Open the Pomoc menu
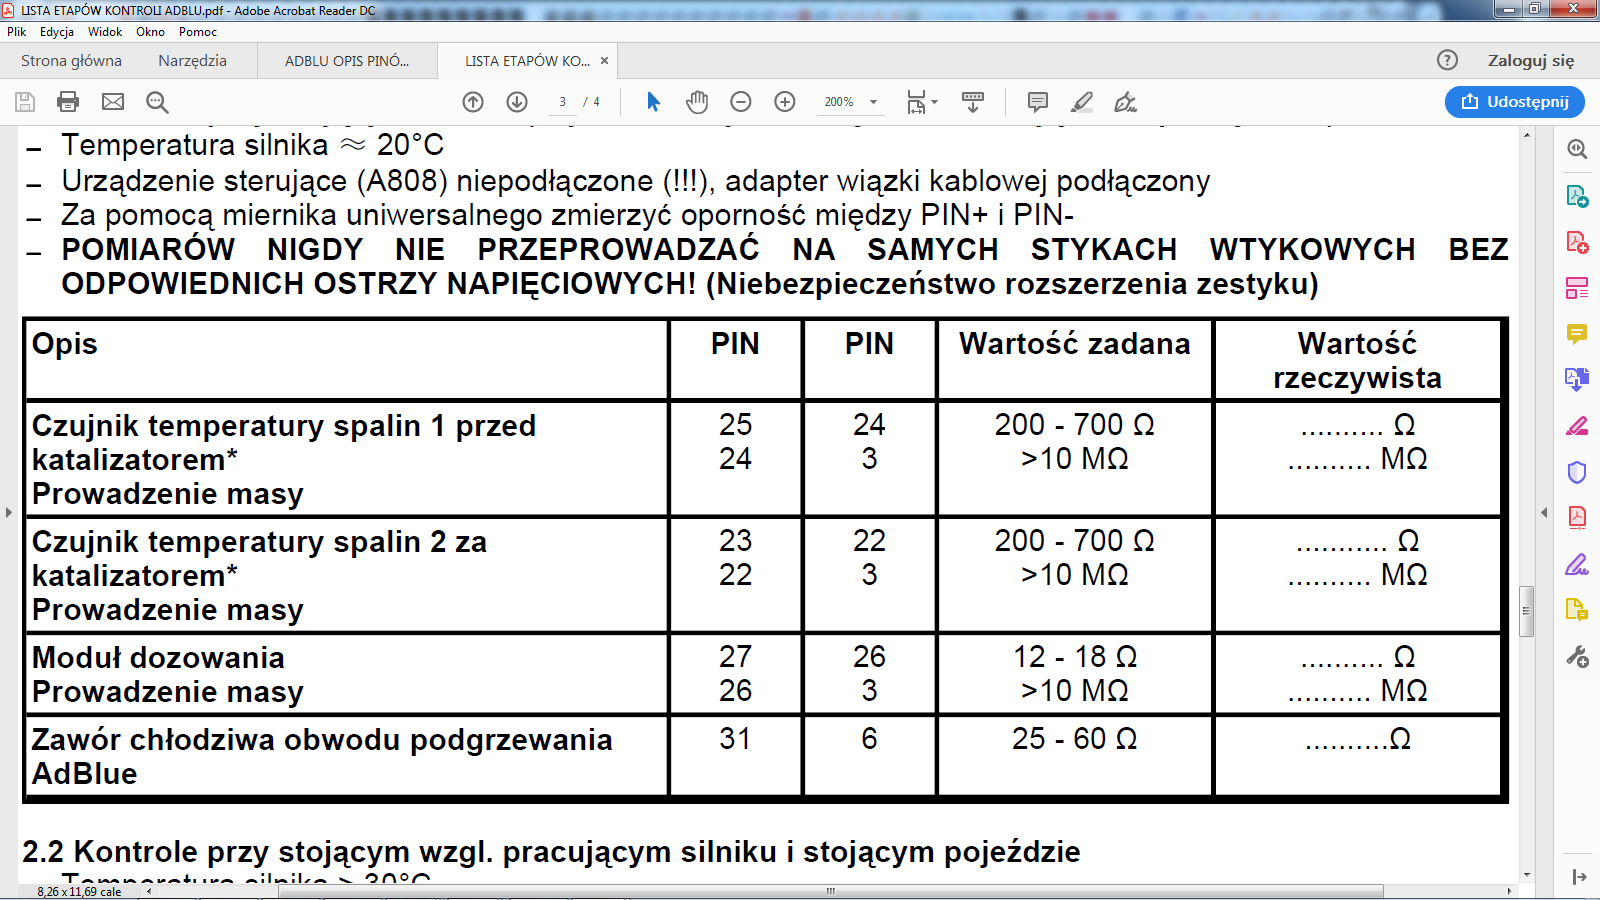 tap(198, 32)
